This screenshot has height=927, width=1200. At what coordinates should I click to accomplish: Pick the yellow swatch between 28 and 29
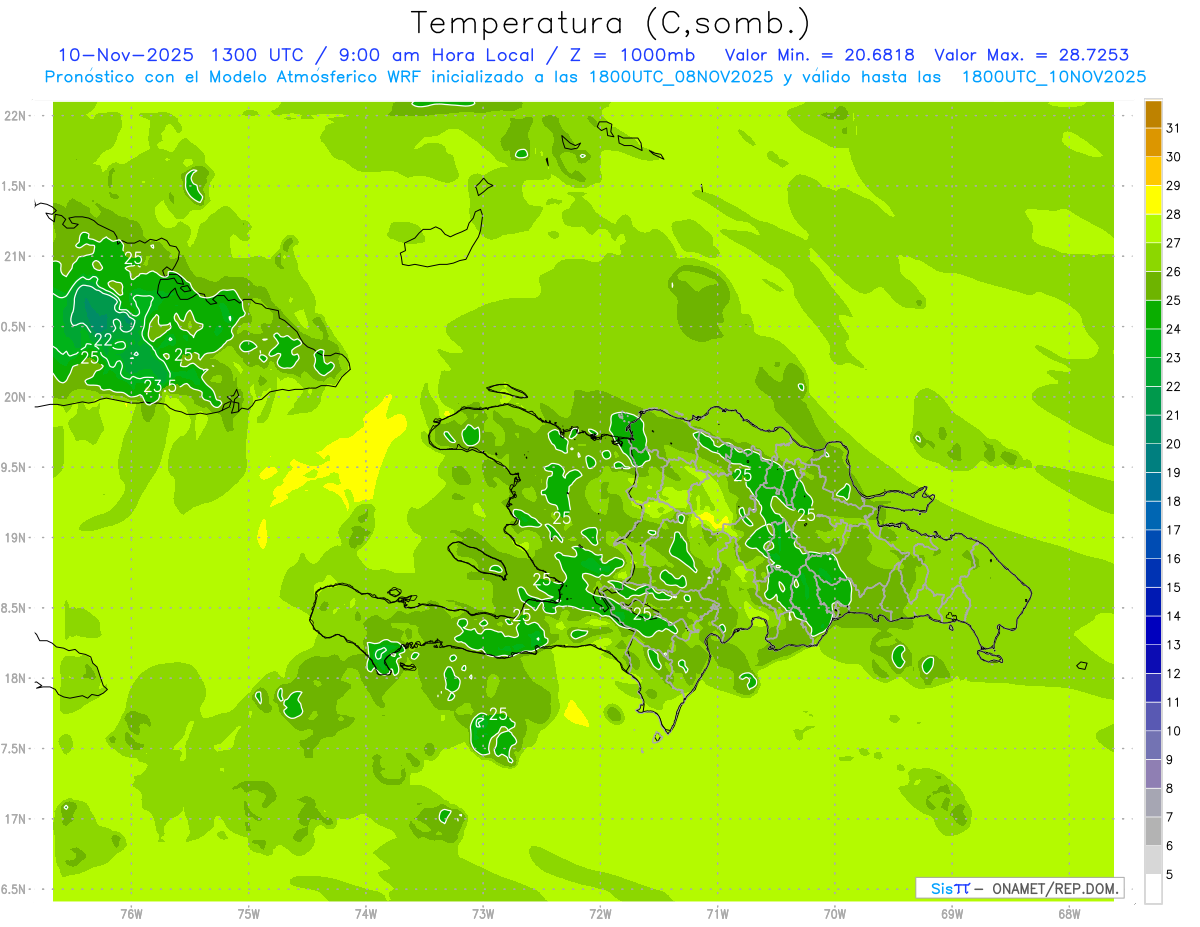[x=1153, y=200]
